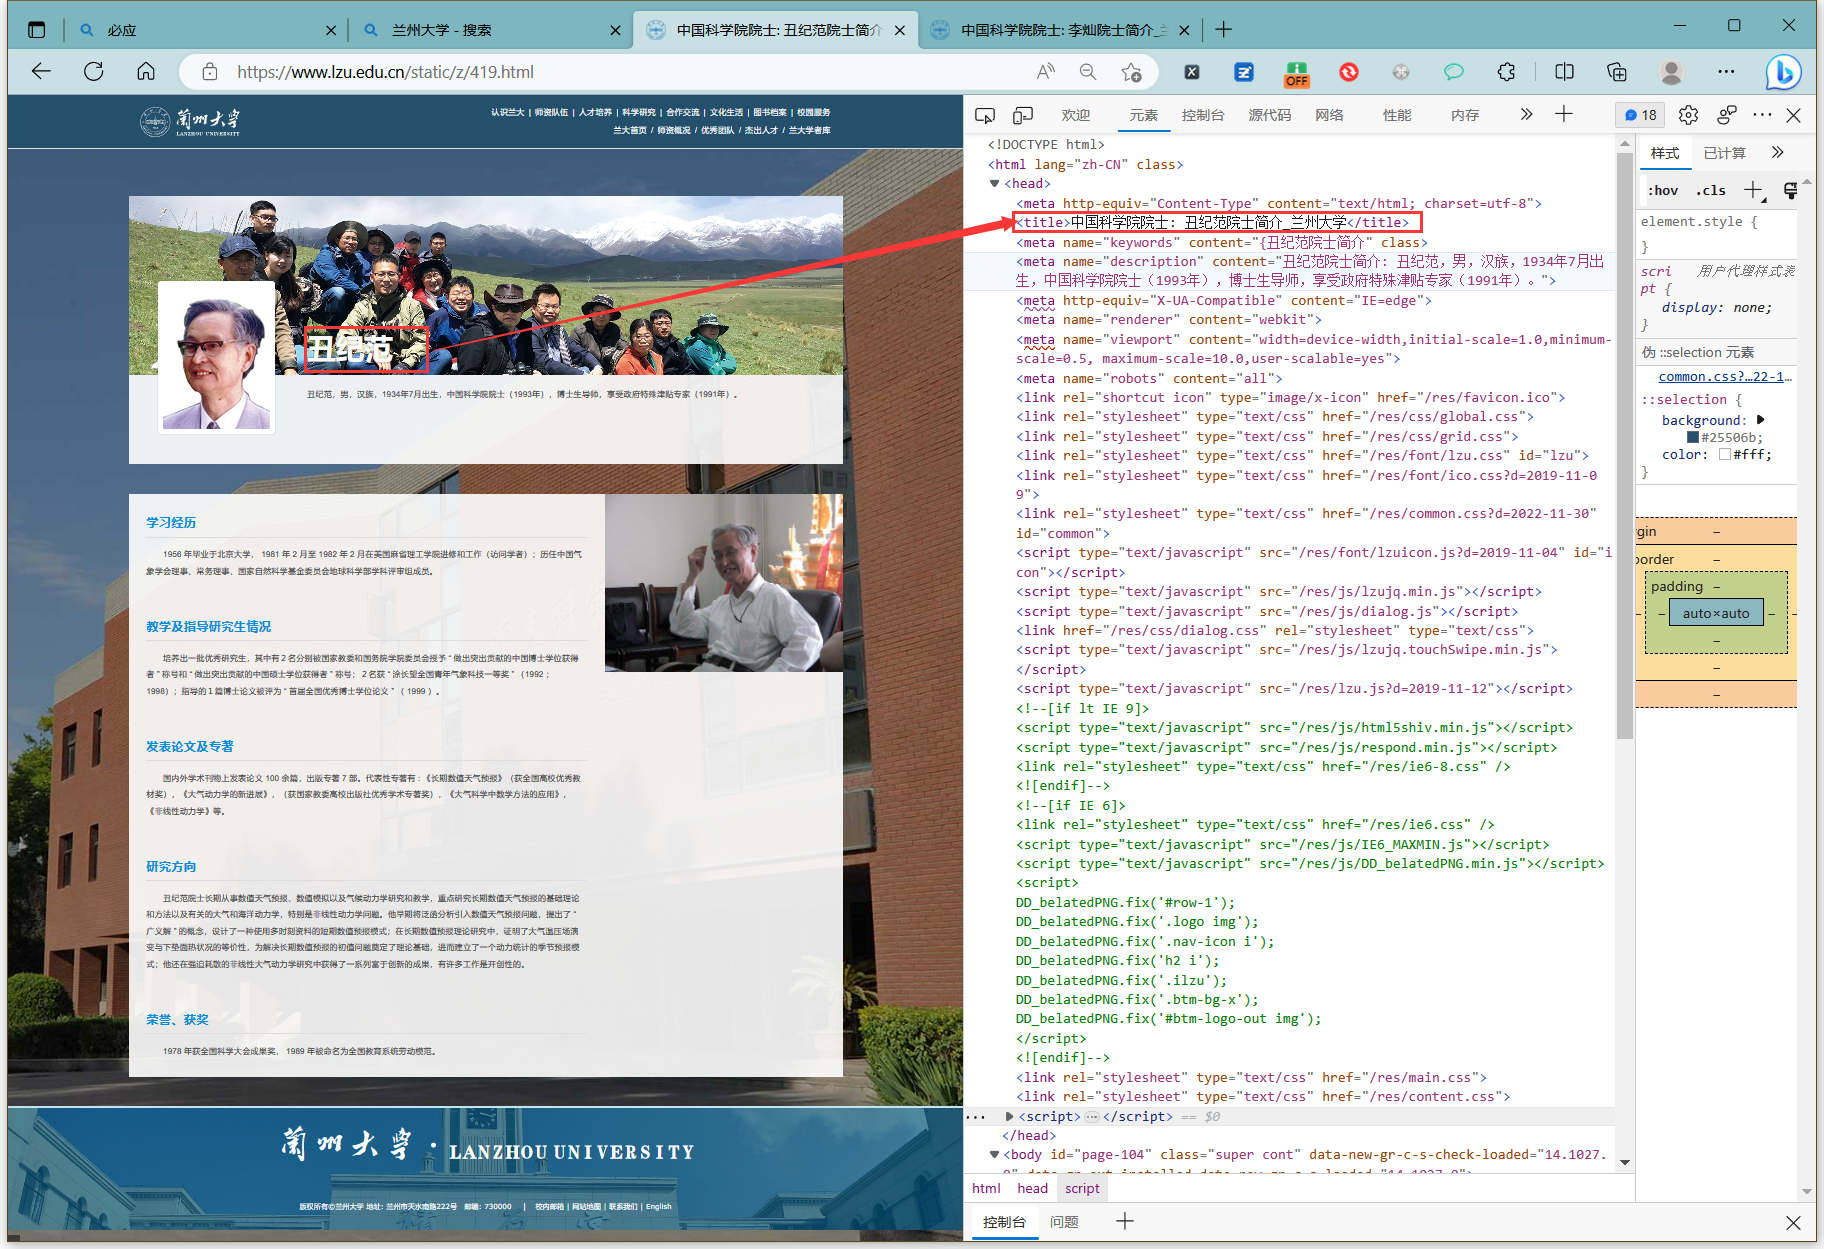The image size is (1824, 1249).
Task: Open DevTools customize menu (three dots)
Action: coord(1762,115)
